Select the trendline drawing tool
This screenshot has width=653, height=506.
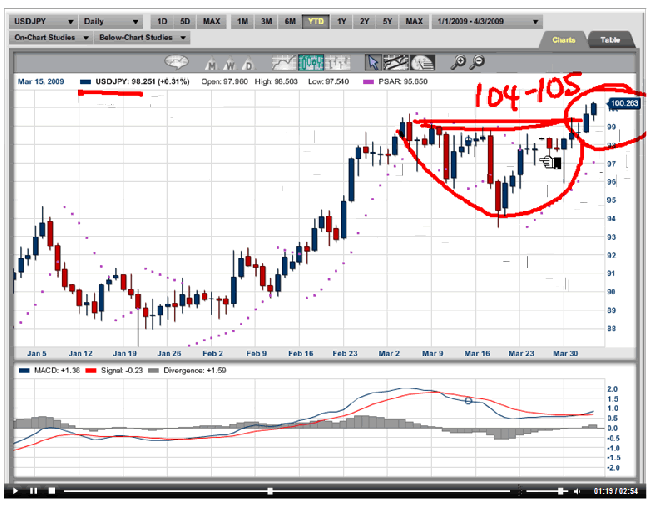[x=397, y=62]
